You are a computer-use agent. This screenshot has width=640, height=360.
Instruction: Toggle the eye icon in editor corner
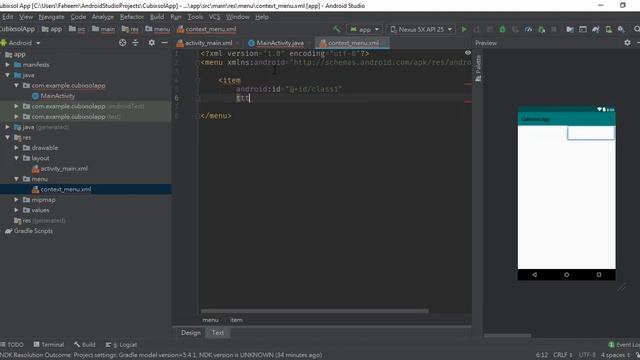pos(468,53)
